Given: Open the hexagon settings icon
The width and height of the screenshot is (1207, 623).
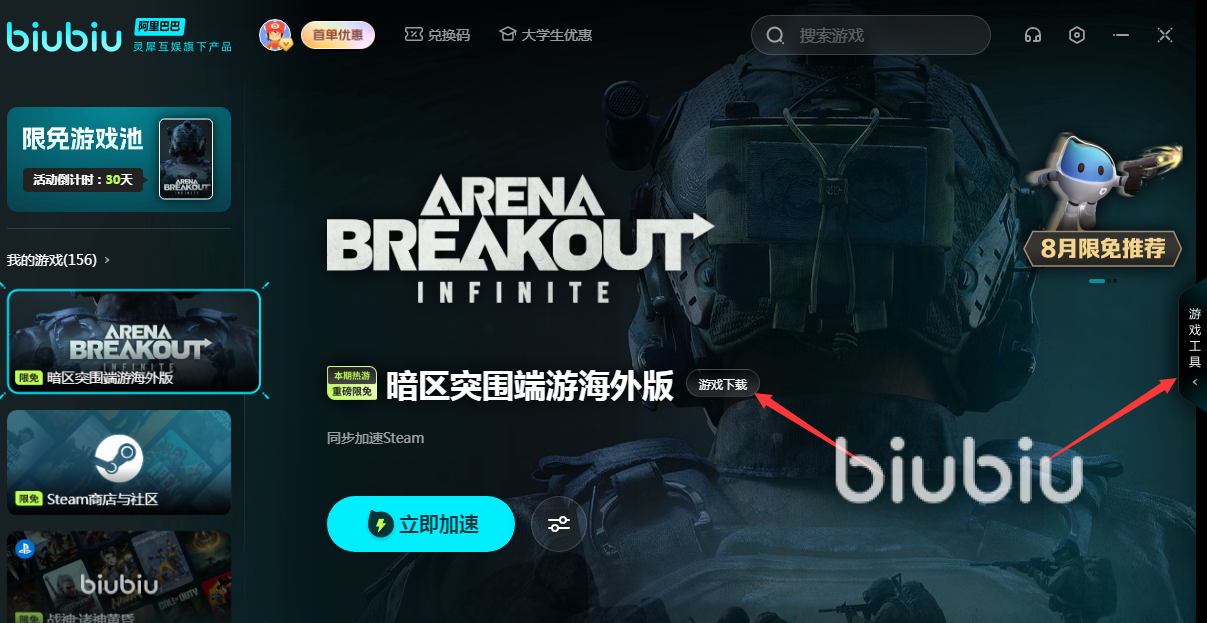Looking at the screenshot, I should [1077, 35].
